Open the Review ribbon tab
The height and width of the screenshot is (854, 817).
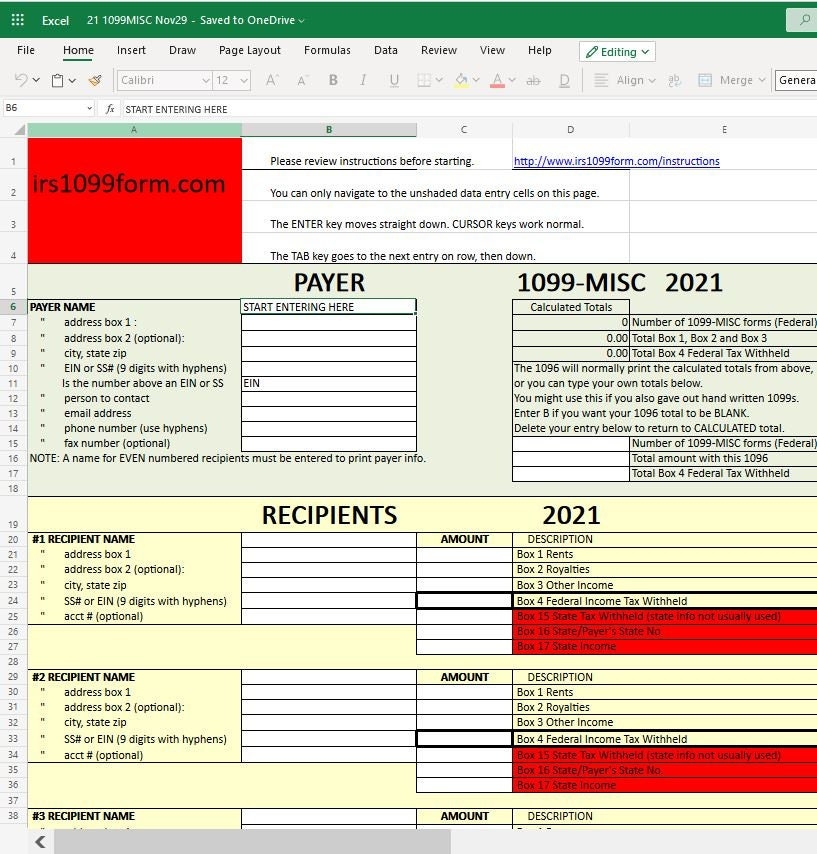[440, 50]
